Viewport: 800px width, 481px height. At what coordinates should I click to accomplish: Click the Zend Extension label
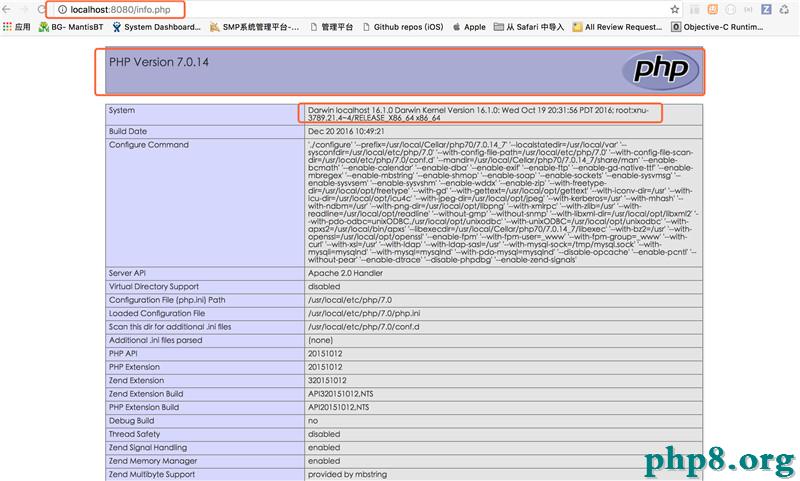(136, 381)
